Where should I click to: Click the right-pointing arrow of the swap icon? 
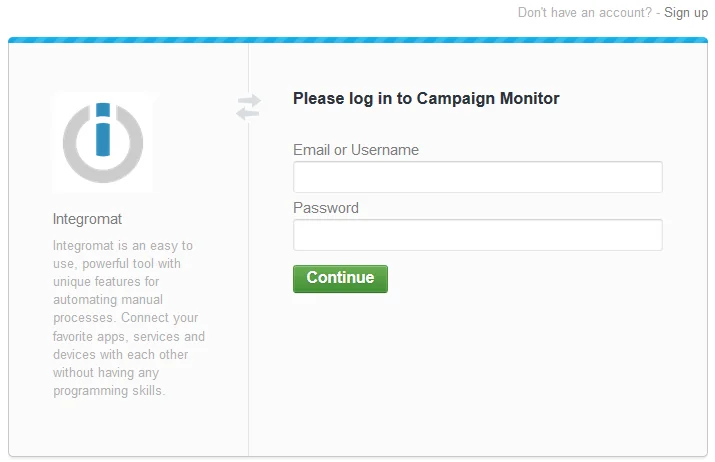point(249,101)
